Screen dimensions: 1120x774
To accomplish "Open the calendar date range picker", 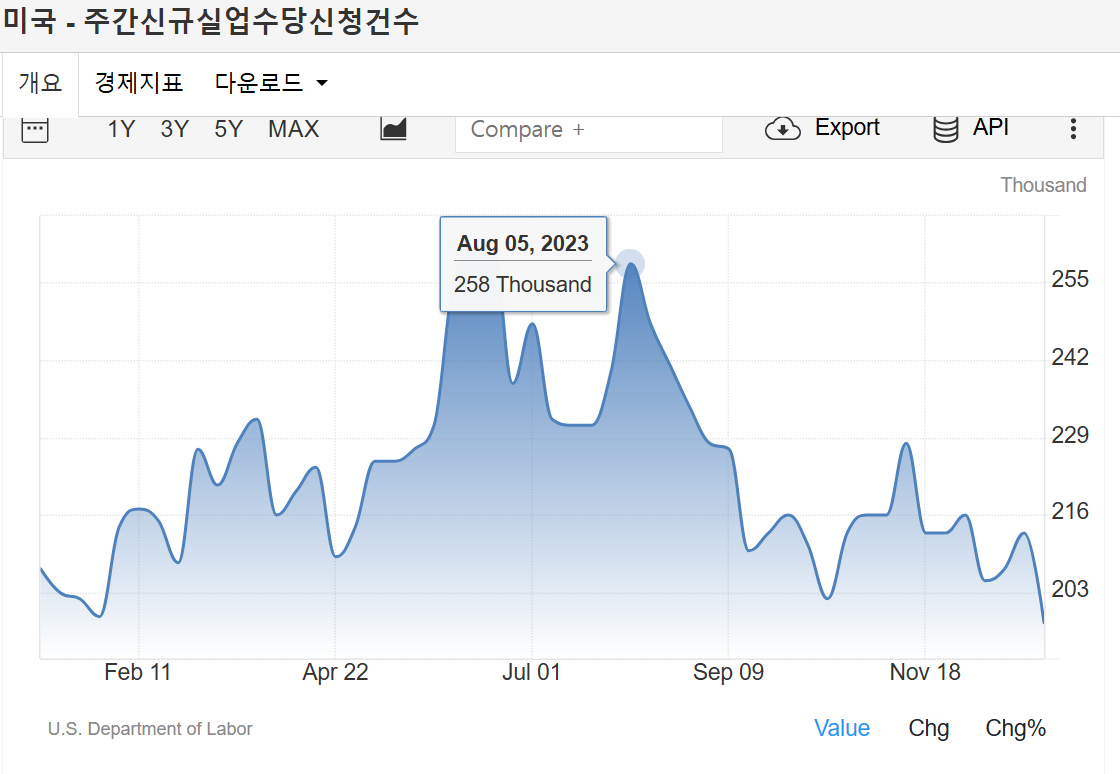I will (x=34, y=130).
